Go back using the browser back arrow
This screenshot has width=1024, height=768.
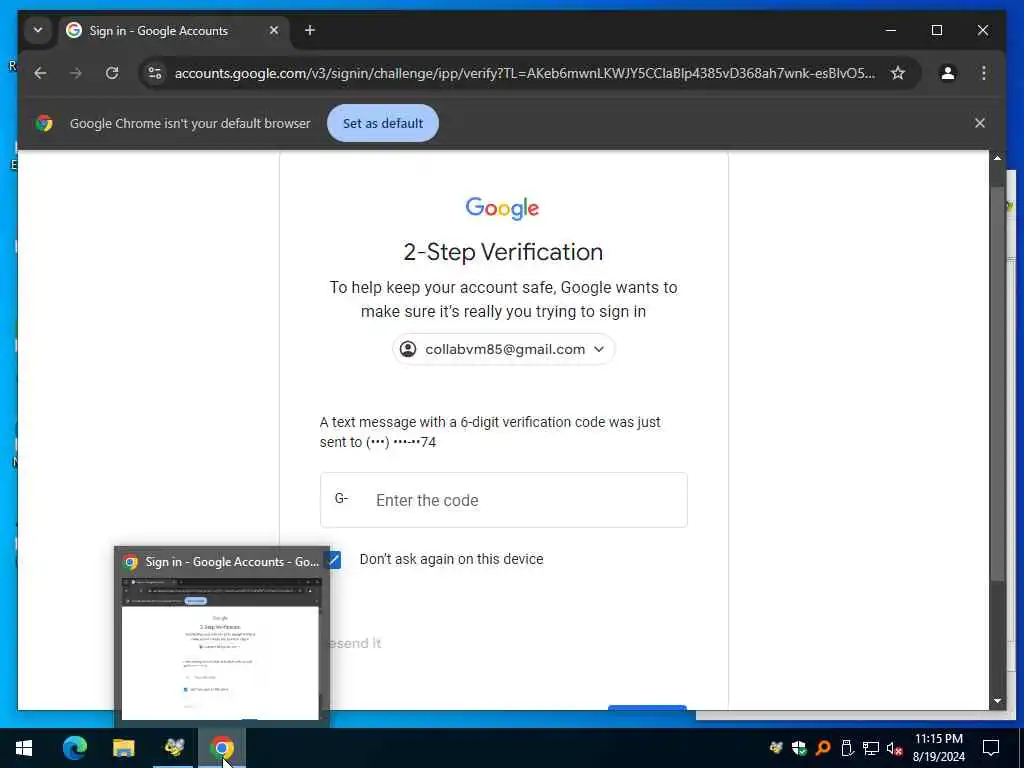[40, 73]
